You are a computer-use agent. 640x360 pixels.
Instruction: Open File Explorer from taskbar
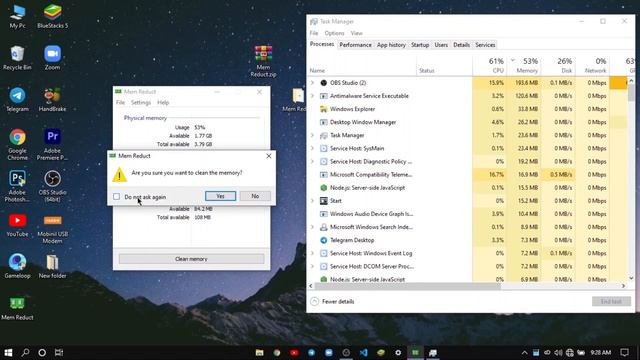tap(260, 352)
